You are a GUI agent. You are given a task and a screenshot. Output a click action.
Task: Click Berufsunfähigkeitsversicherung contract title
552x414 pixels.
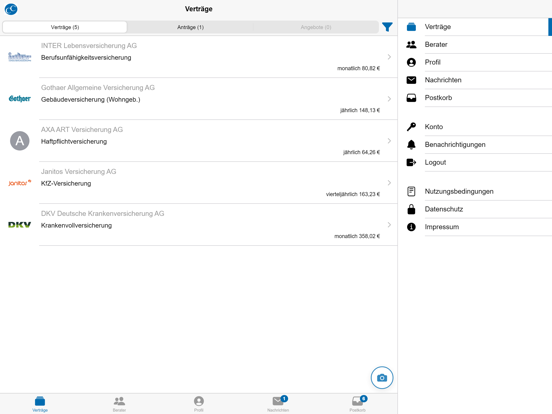[86, 58]
